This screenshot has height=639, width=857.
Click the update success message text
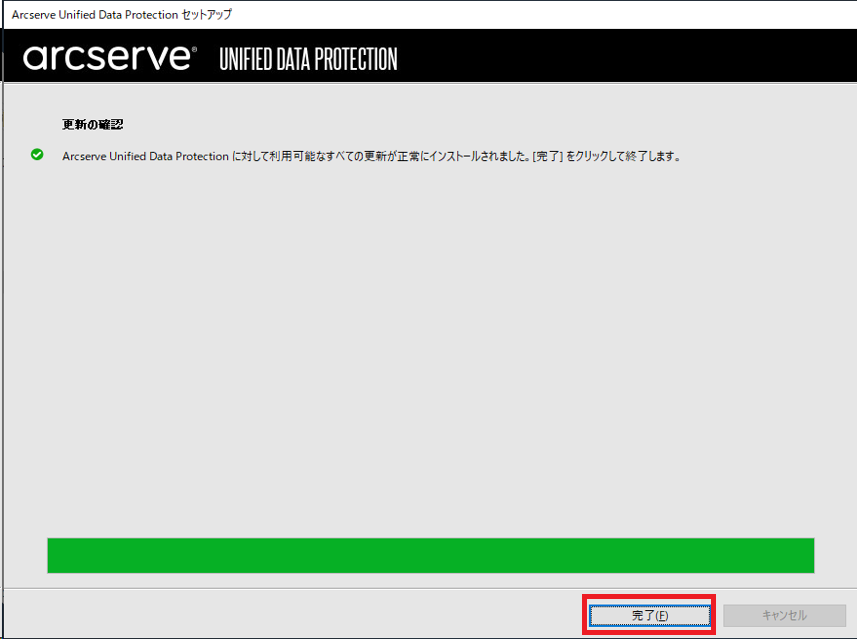click(372, 156)
